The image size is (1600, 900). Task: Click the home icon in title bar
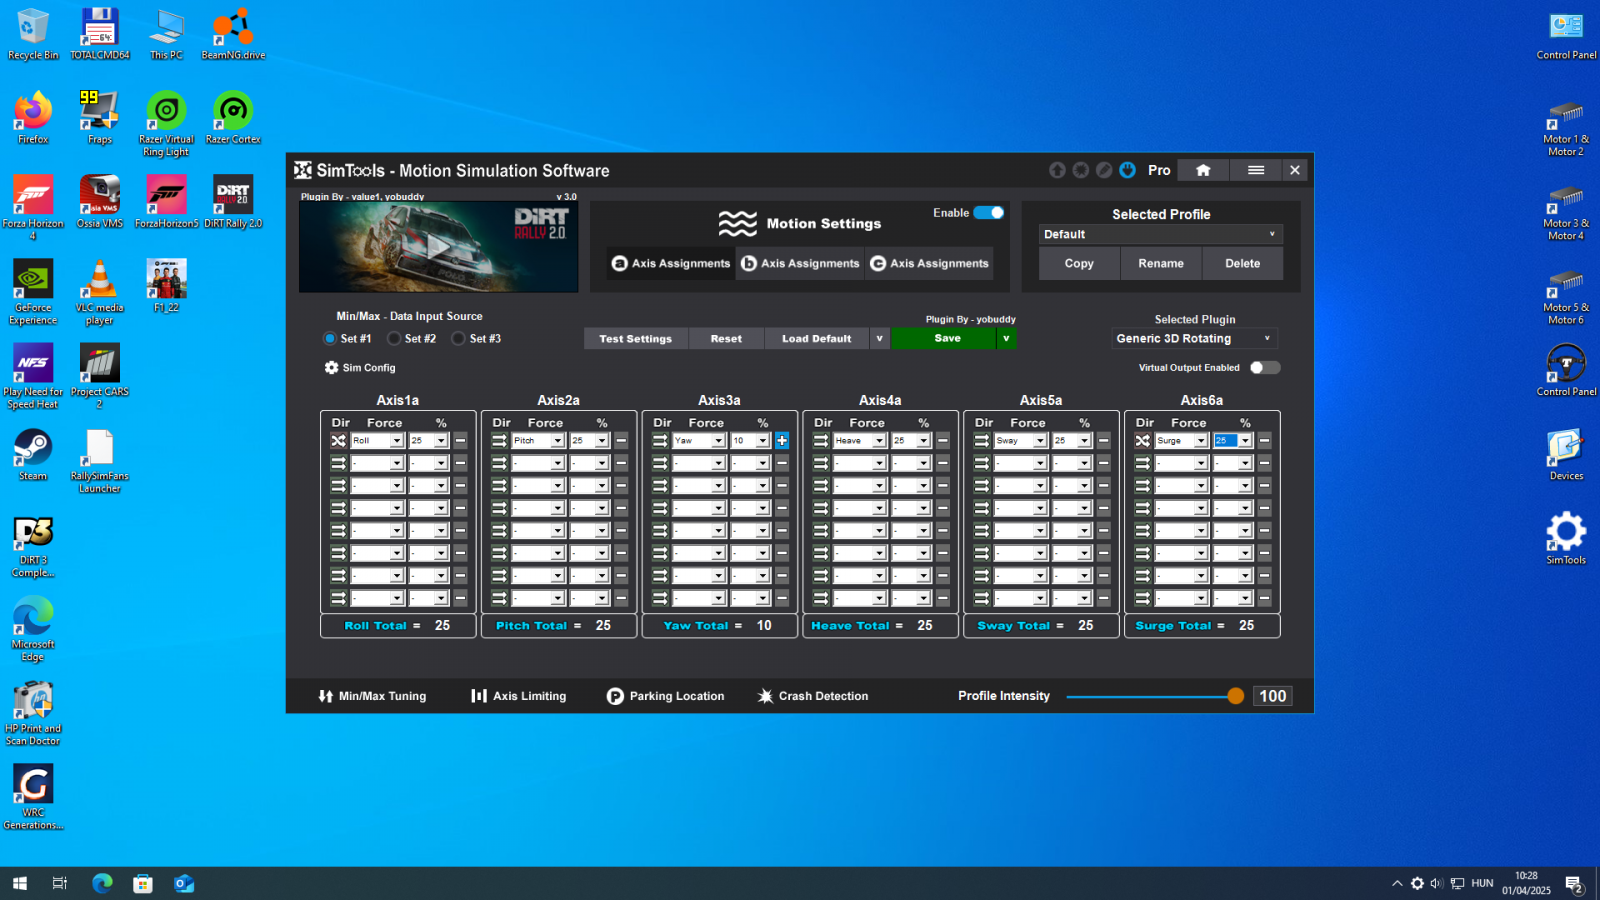[1203, 170]
